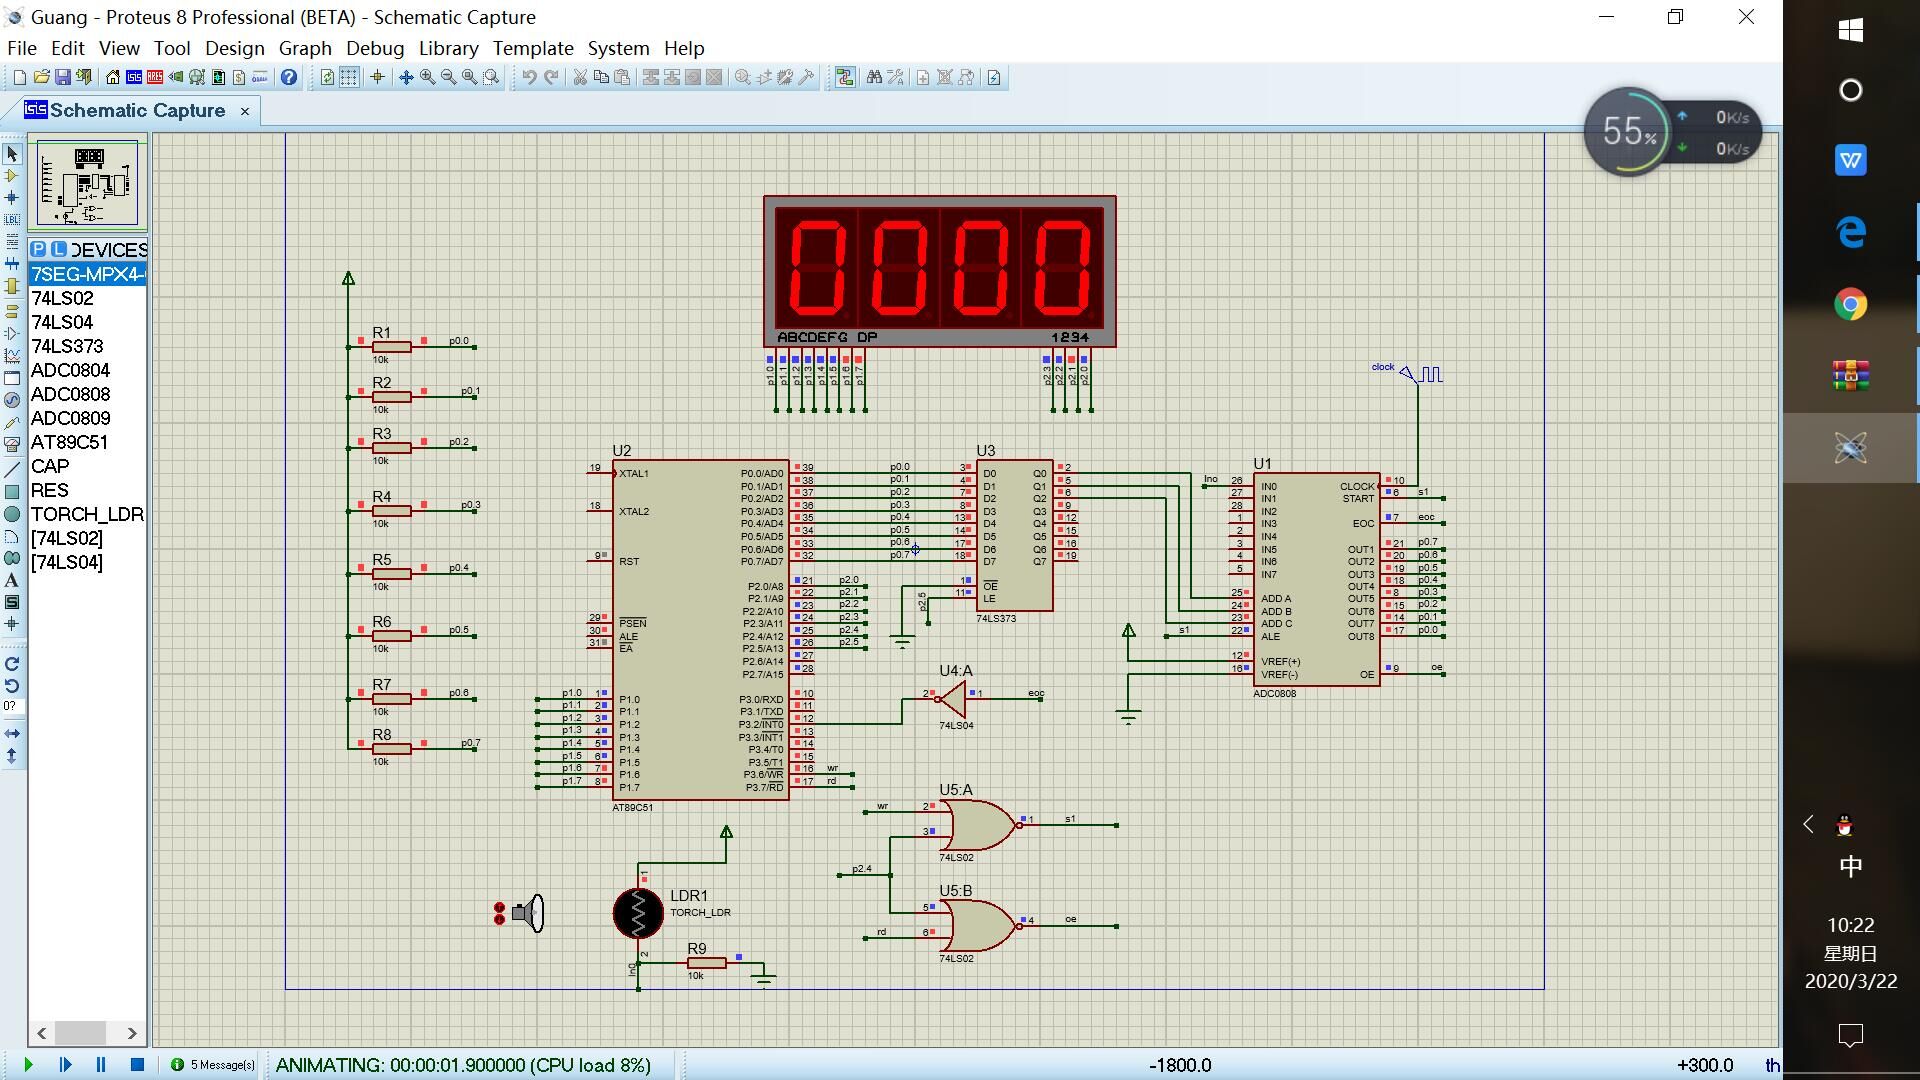Open the Debug menu

(375, 48)
